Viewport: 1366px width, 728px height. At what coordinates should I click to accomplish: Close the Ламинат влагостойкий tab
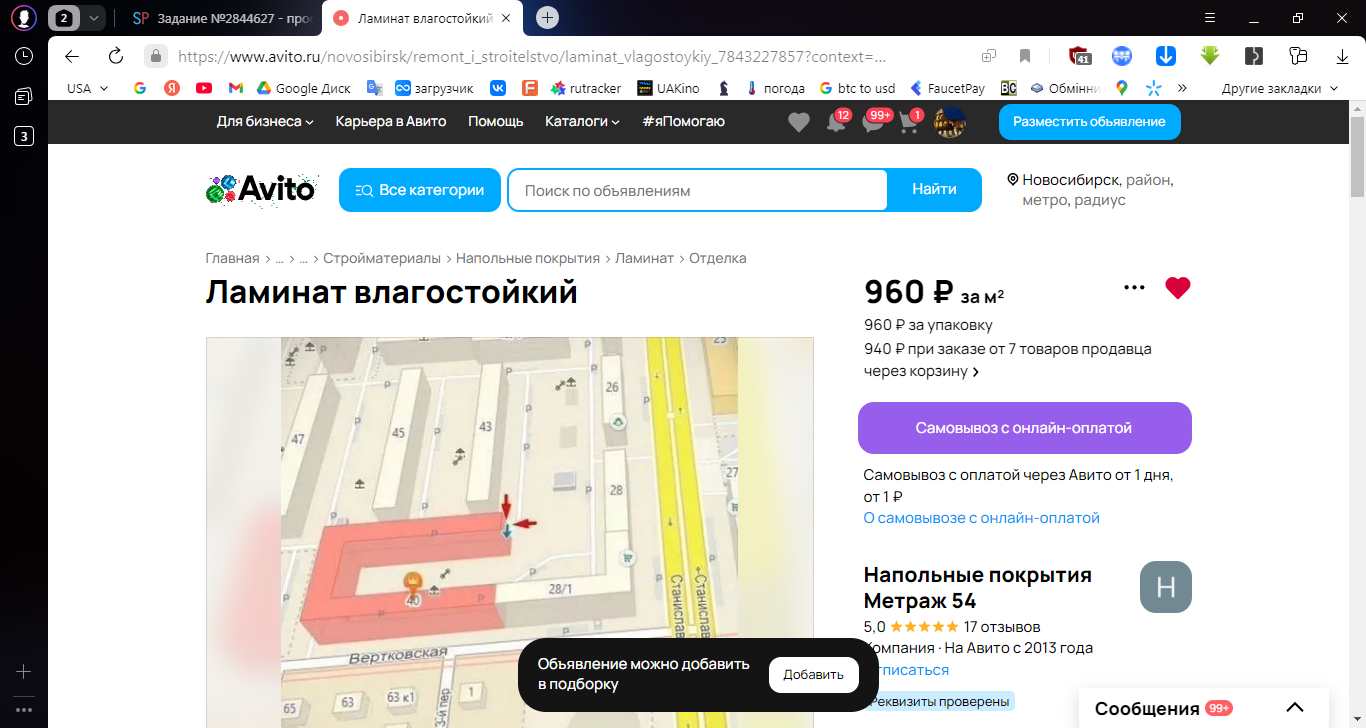(x=506, y=17)
